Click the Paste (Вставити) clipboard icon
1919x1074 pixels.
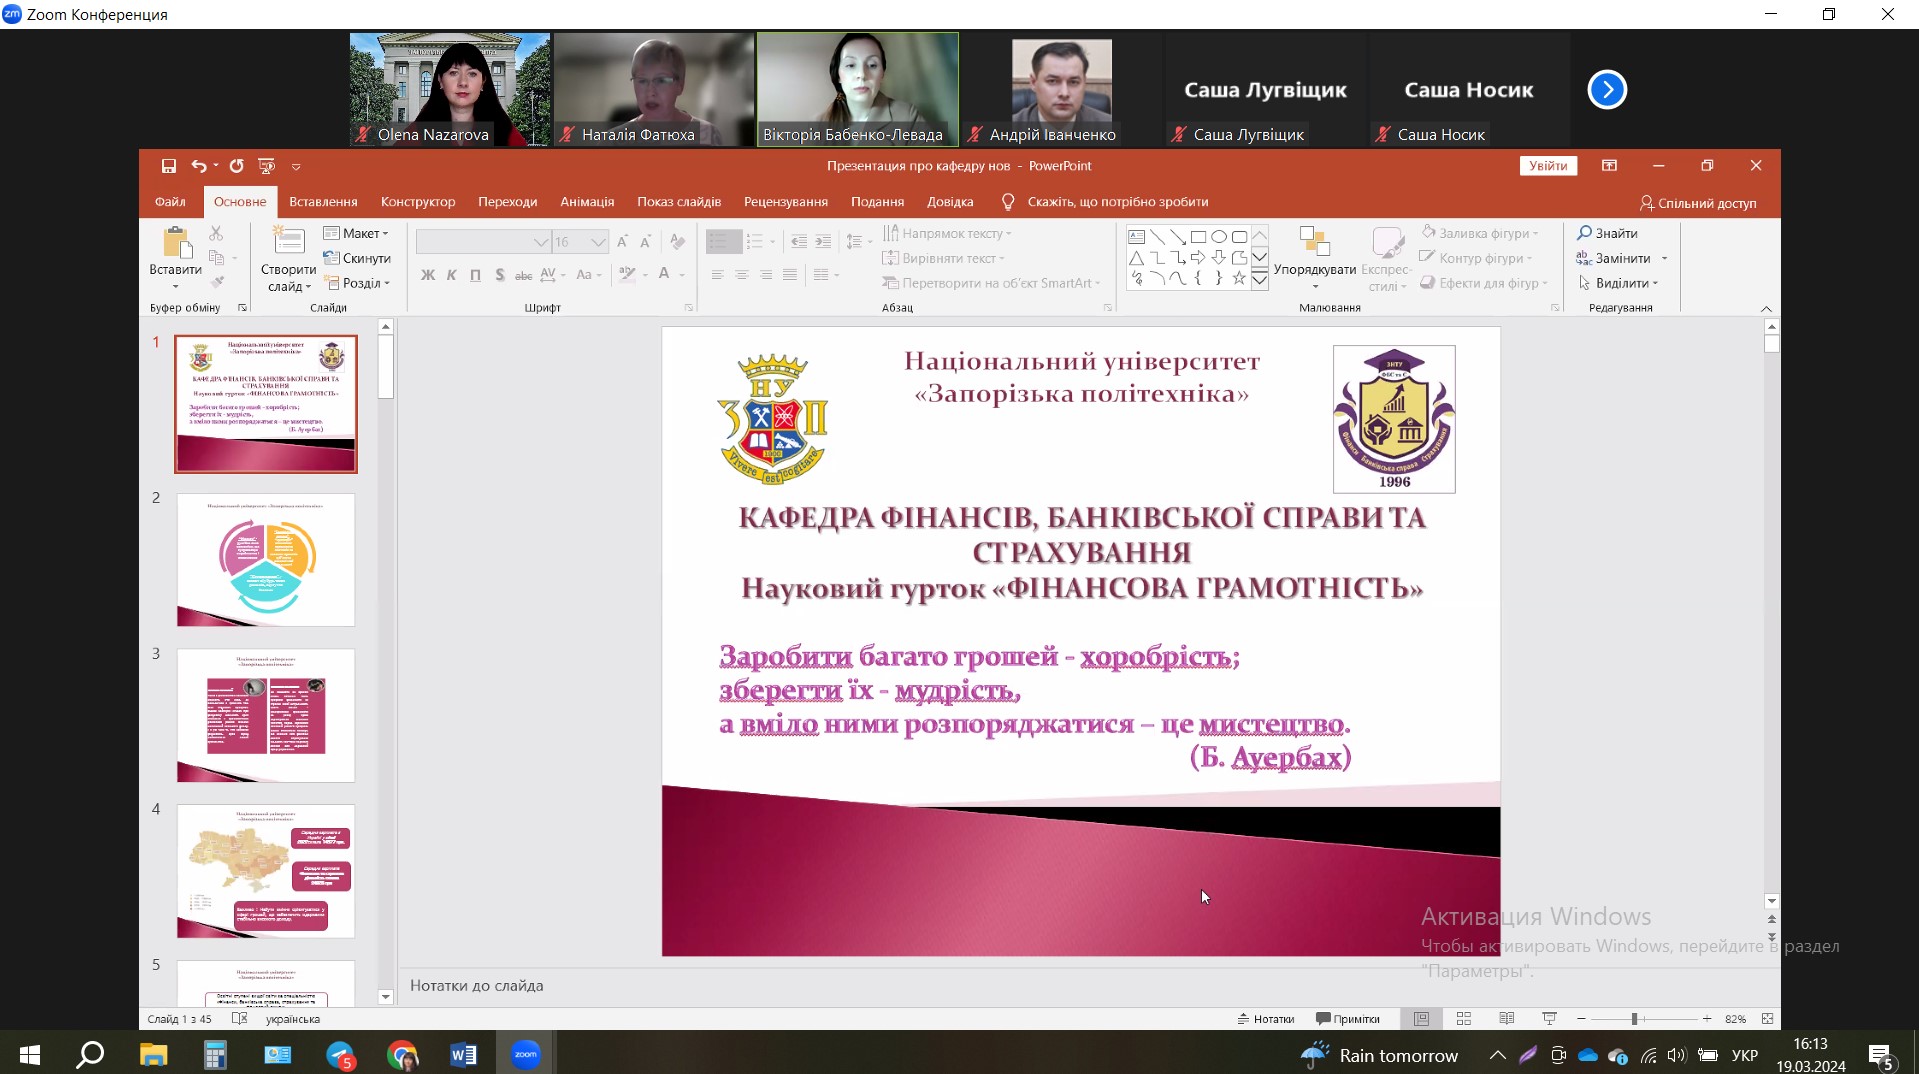click(175, 243)
